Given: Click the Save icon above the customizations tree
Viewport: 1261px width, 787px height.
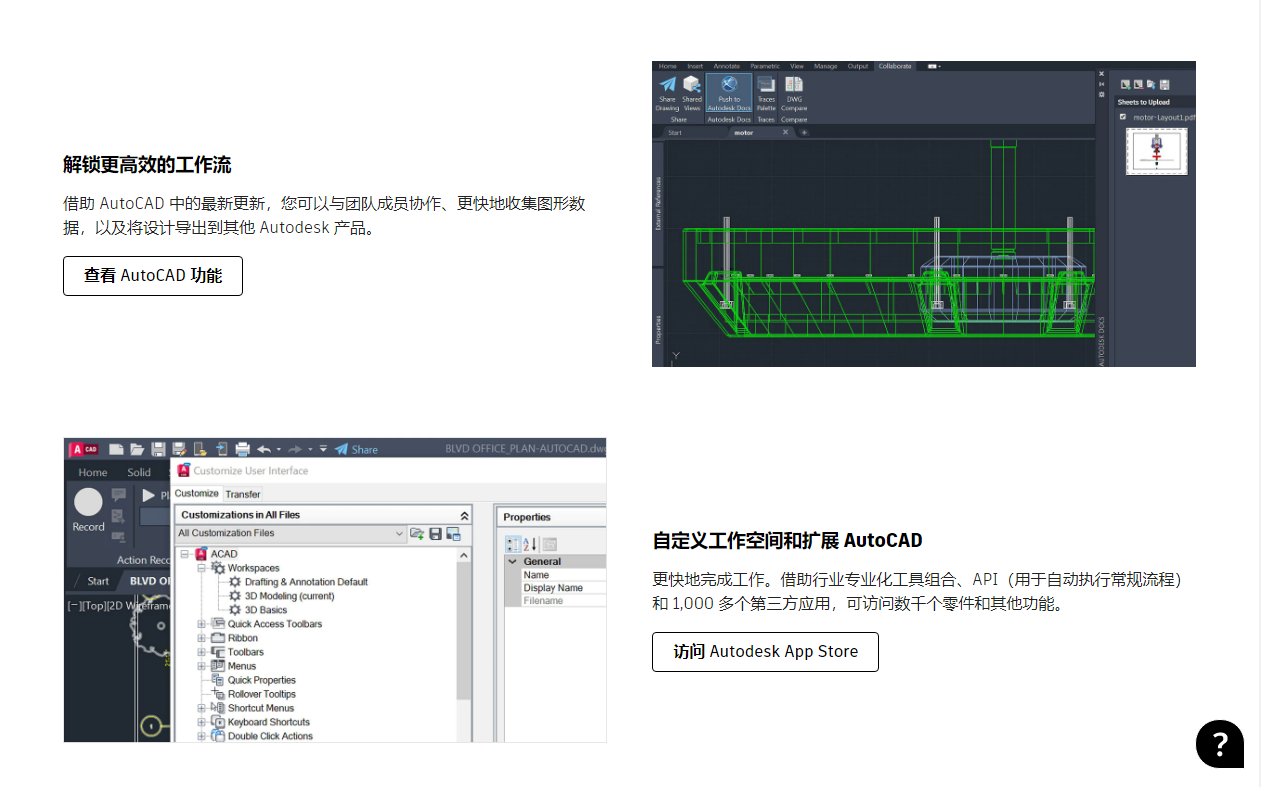Looking at the screenshot, I should tap(434, 533).
